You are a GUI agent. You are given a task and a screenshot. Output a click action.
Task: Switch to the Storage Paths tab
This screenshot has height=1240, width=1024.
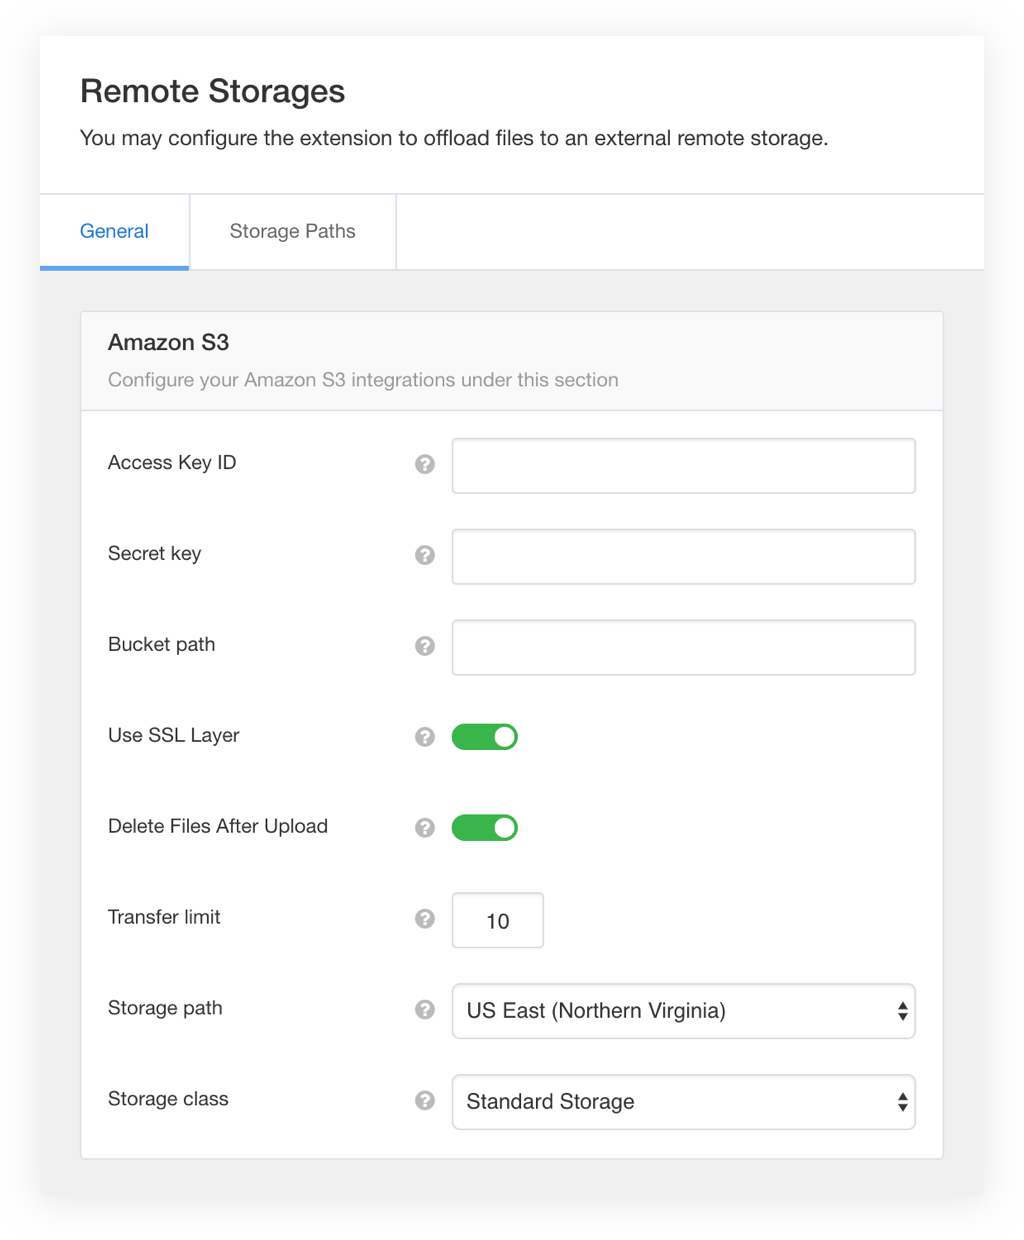tap(293, 232)
